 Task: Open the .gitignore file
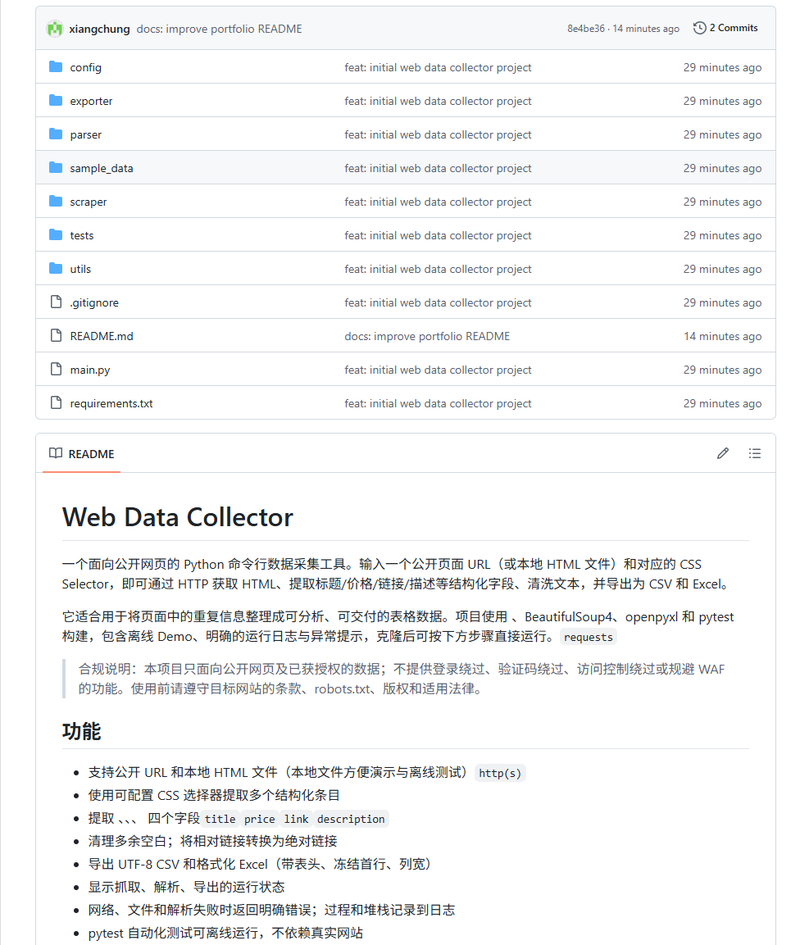point(94,303)
